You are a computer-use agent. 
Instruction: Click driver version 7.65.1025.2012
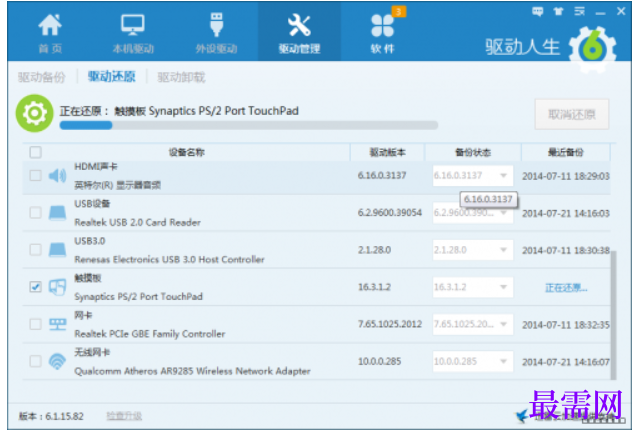click(390, 324)
